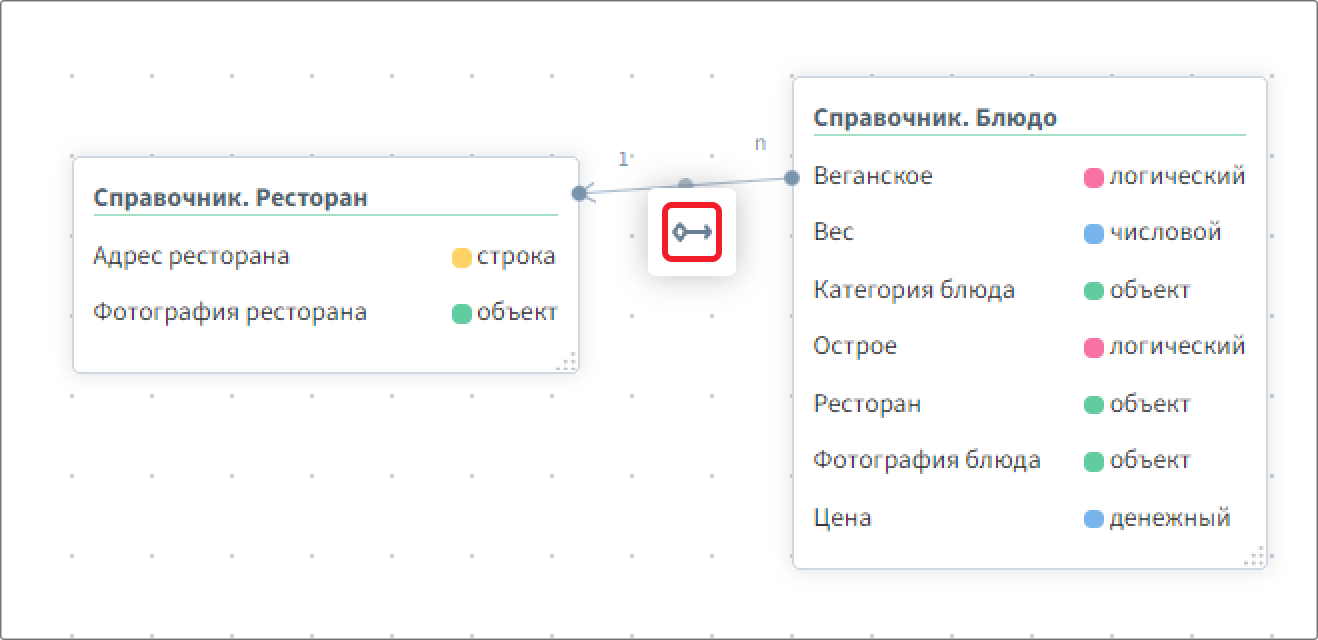The height and width of the screenshot is (640, 1318).
Task: Grab resize handle of Ресторан table
Action: [x=566, y=361]
